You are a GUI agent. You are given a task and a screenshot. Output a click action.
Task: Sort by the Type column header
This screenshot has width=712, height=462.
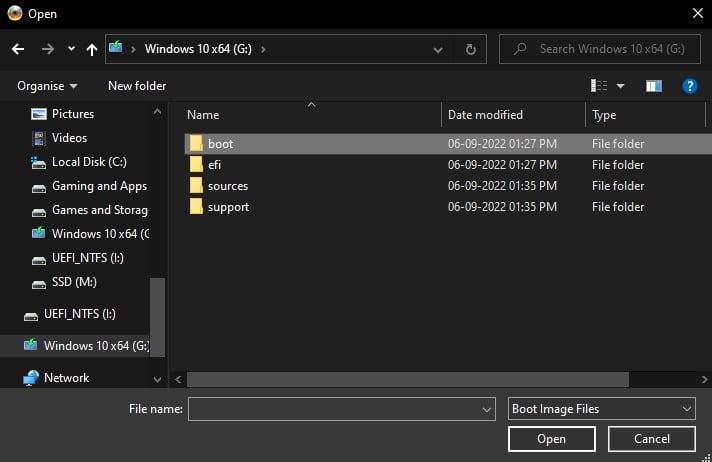coord(604,115)
